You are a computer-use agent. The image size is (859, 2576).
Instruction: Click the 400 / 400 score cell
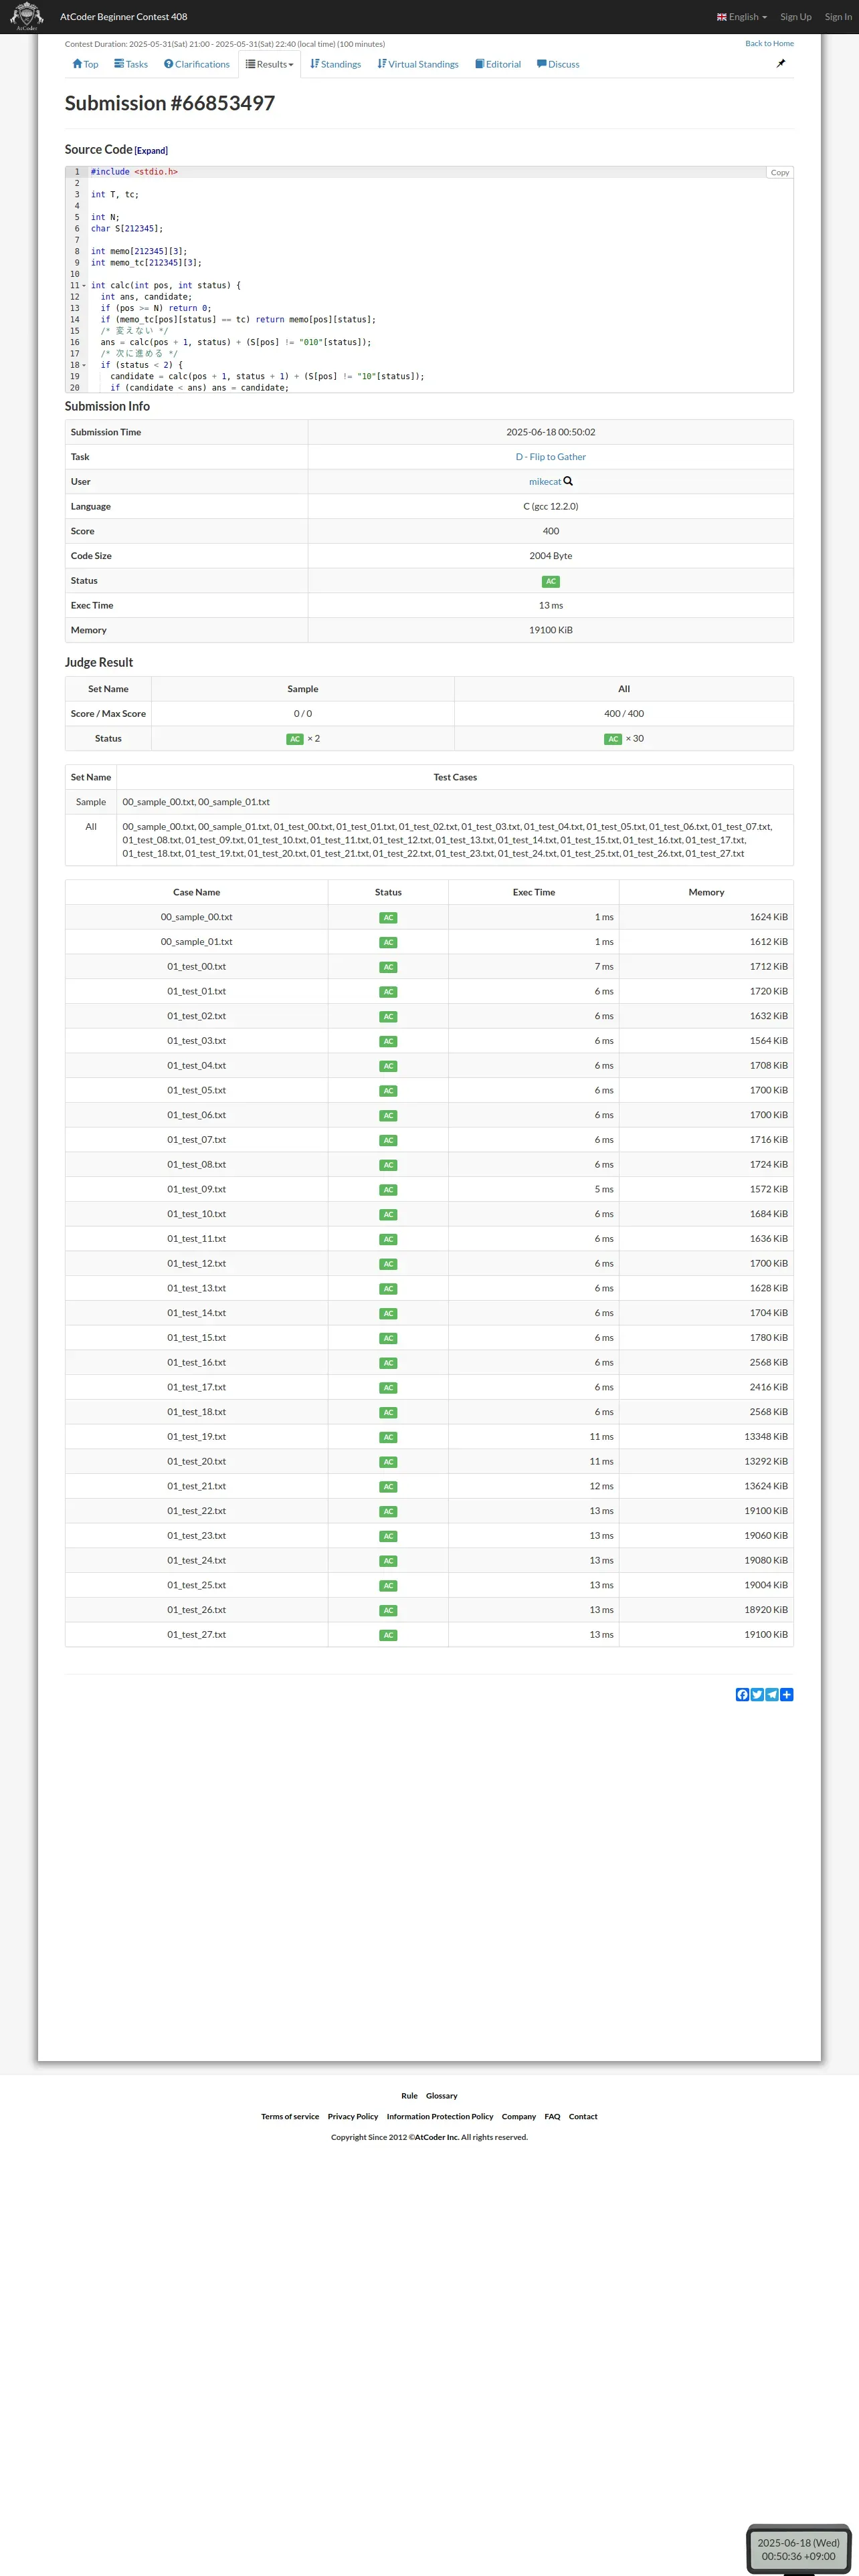tap(624, 714)
